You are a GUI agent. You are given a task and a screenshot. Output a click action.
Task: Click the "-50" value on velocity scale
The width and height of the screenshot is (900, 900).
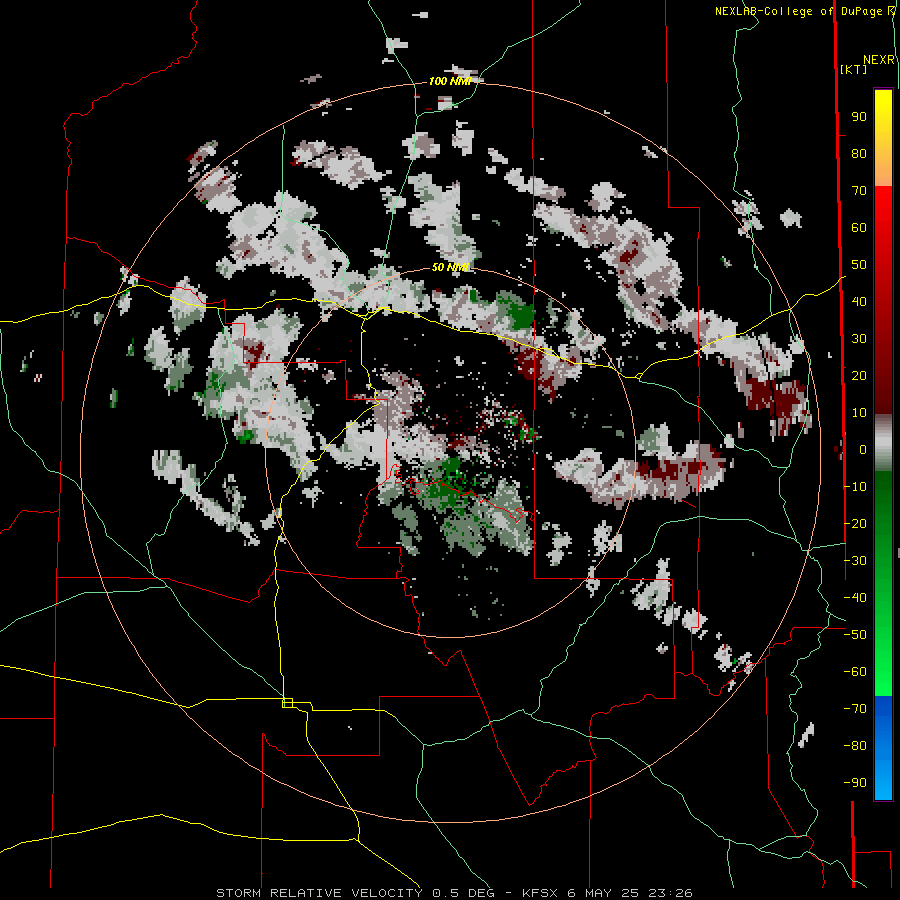click(x=855, y=635)
